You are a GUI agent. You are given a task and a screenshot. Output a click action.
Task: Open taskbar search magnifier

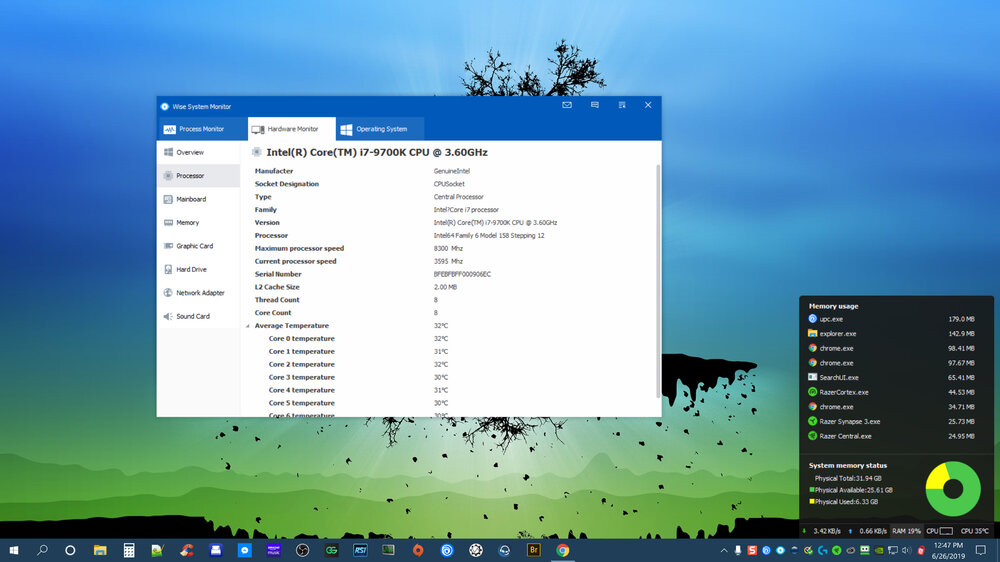pos(42,550)
